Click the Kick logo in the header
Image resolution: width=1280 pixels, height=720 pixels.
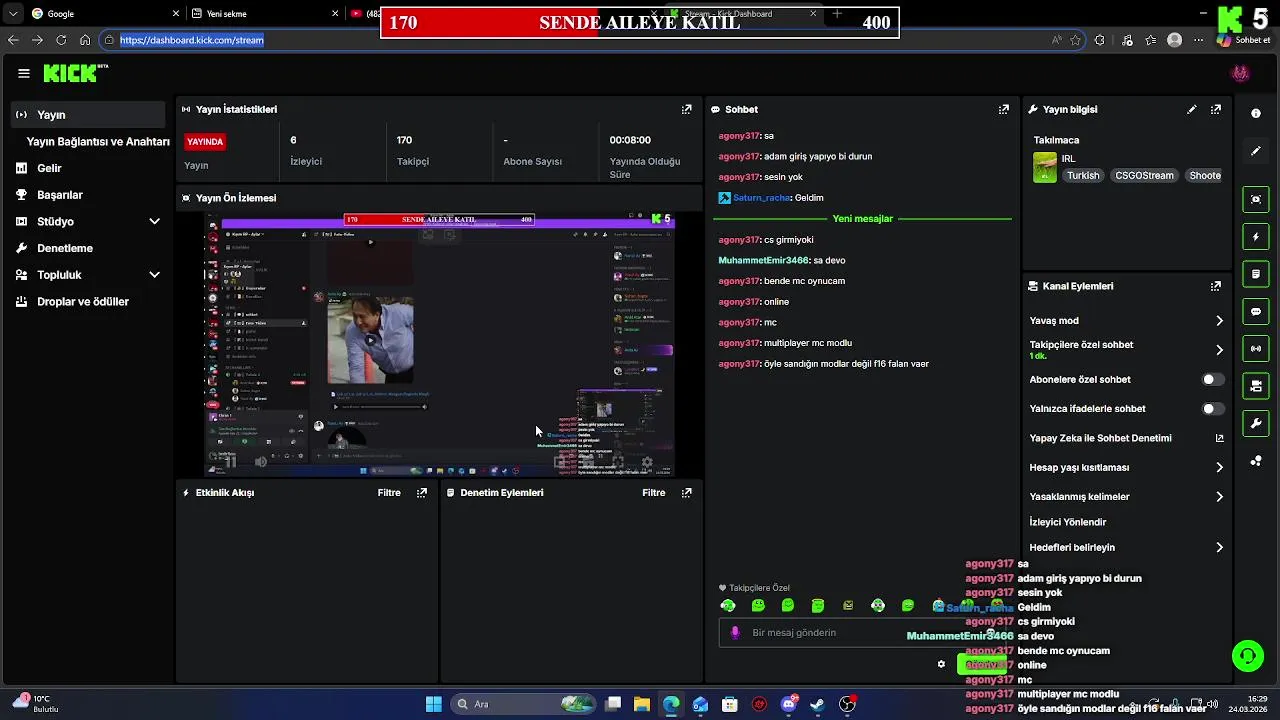coord(74,73)
